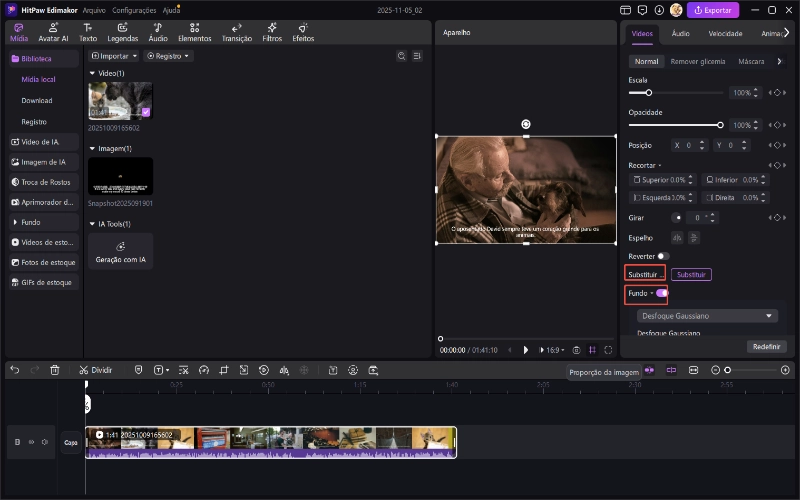
Task: Toggle Opacidade keyframe diamond
Action: 777,125
